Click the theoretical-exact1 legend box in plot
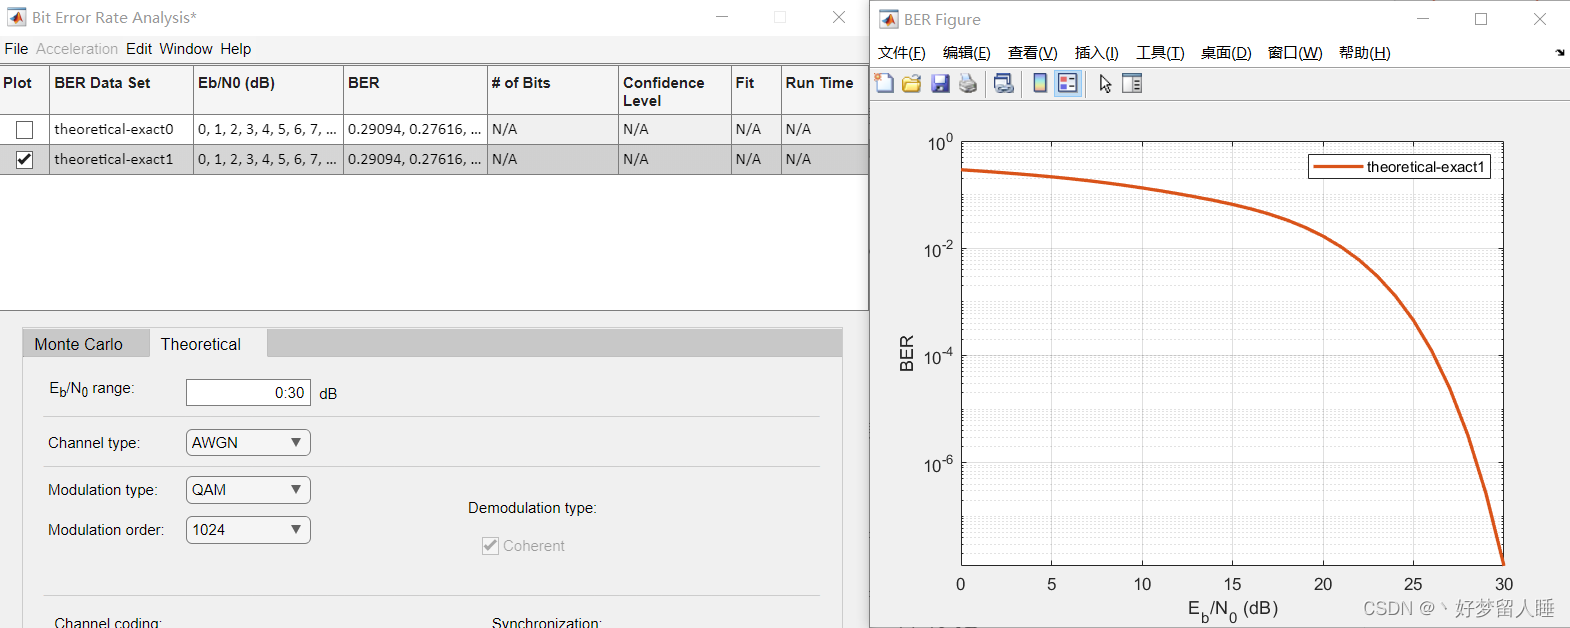The height and width of the screenshot is (628, 1570). click(1399, 167)
